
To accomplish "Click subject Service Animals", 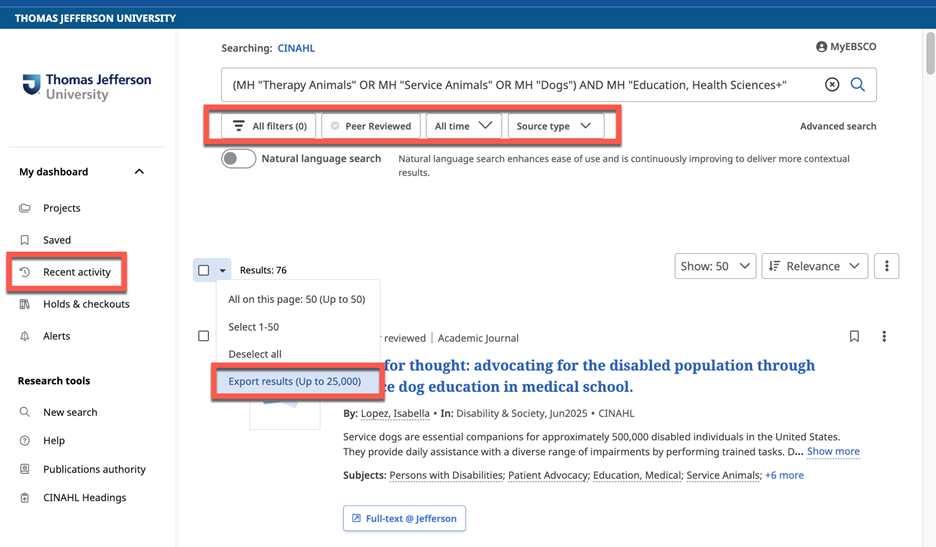I will [x=723, y=475].
